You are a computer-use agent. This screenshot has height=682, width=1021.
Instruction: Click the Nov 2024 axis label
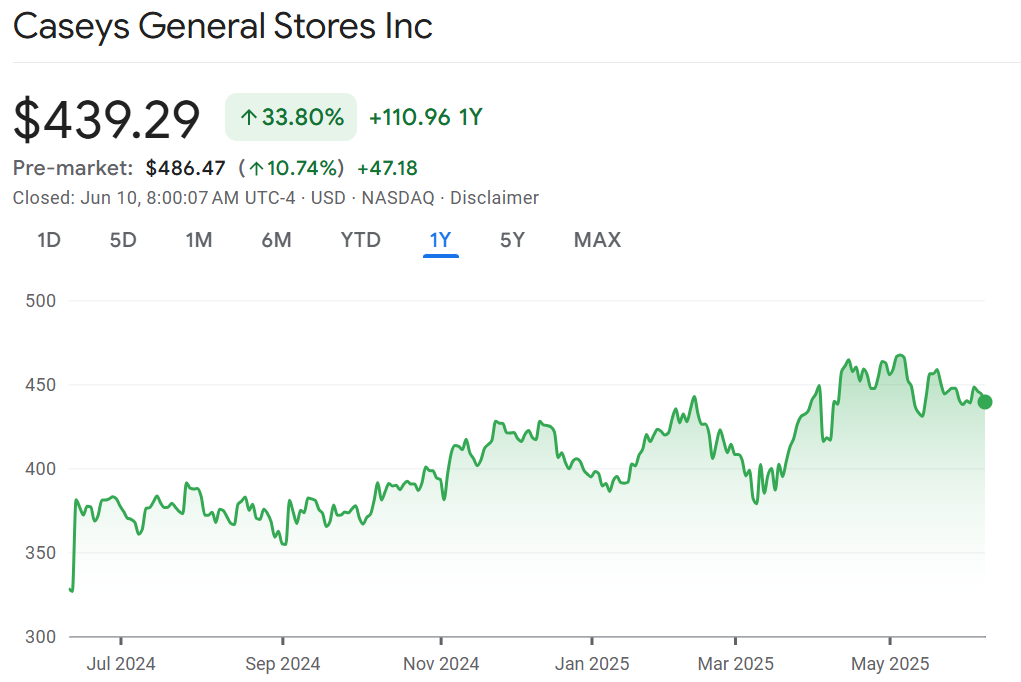click(x=440, y=663)
